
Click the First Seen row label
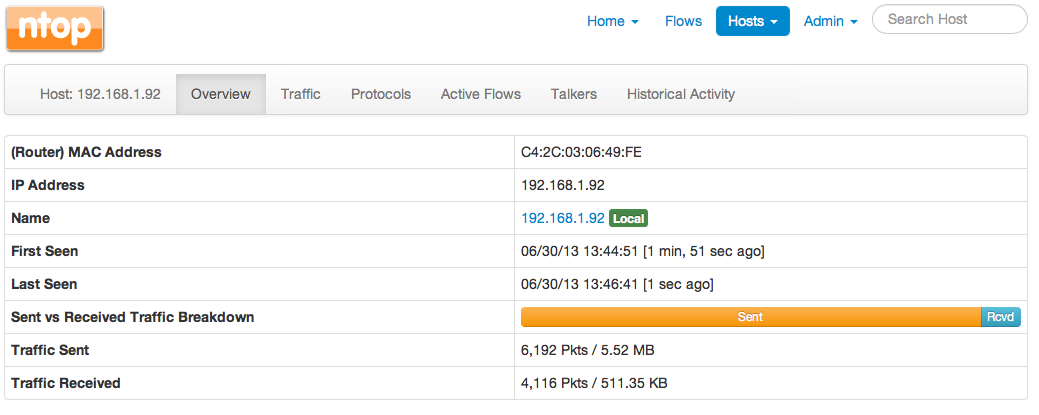(44, 251)
